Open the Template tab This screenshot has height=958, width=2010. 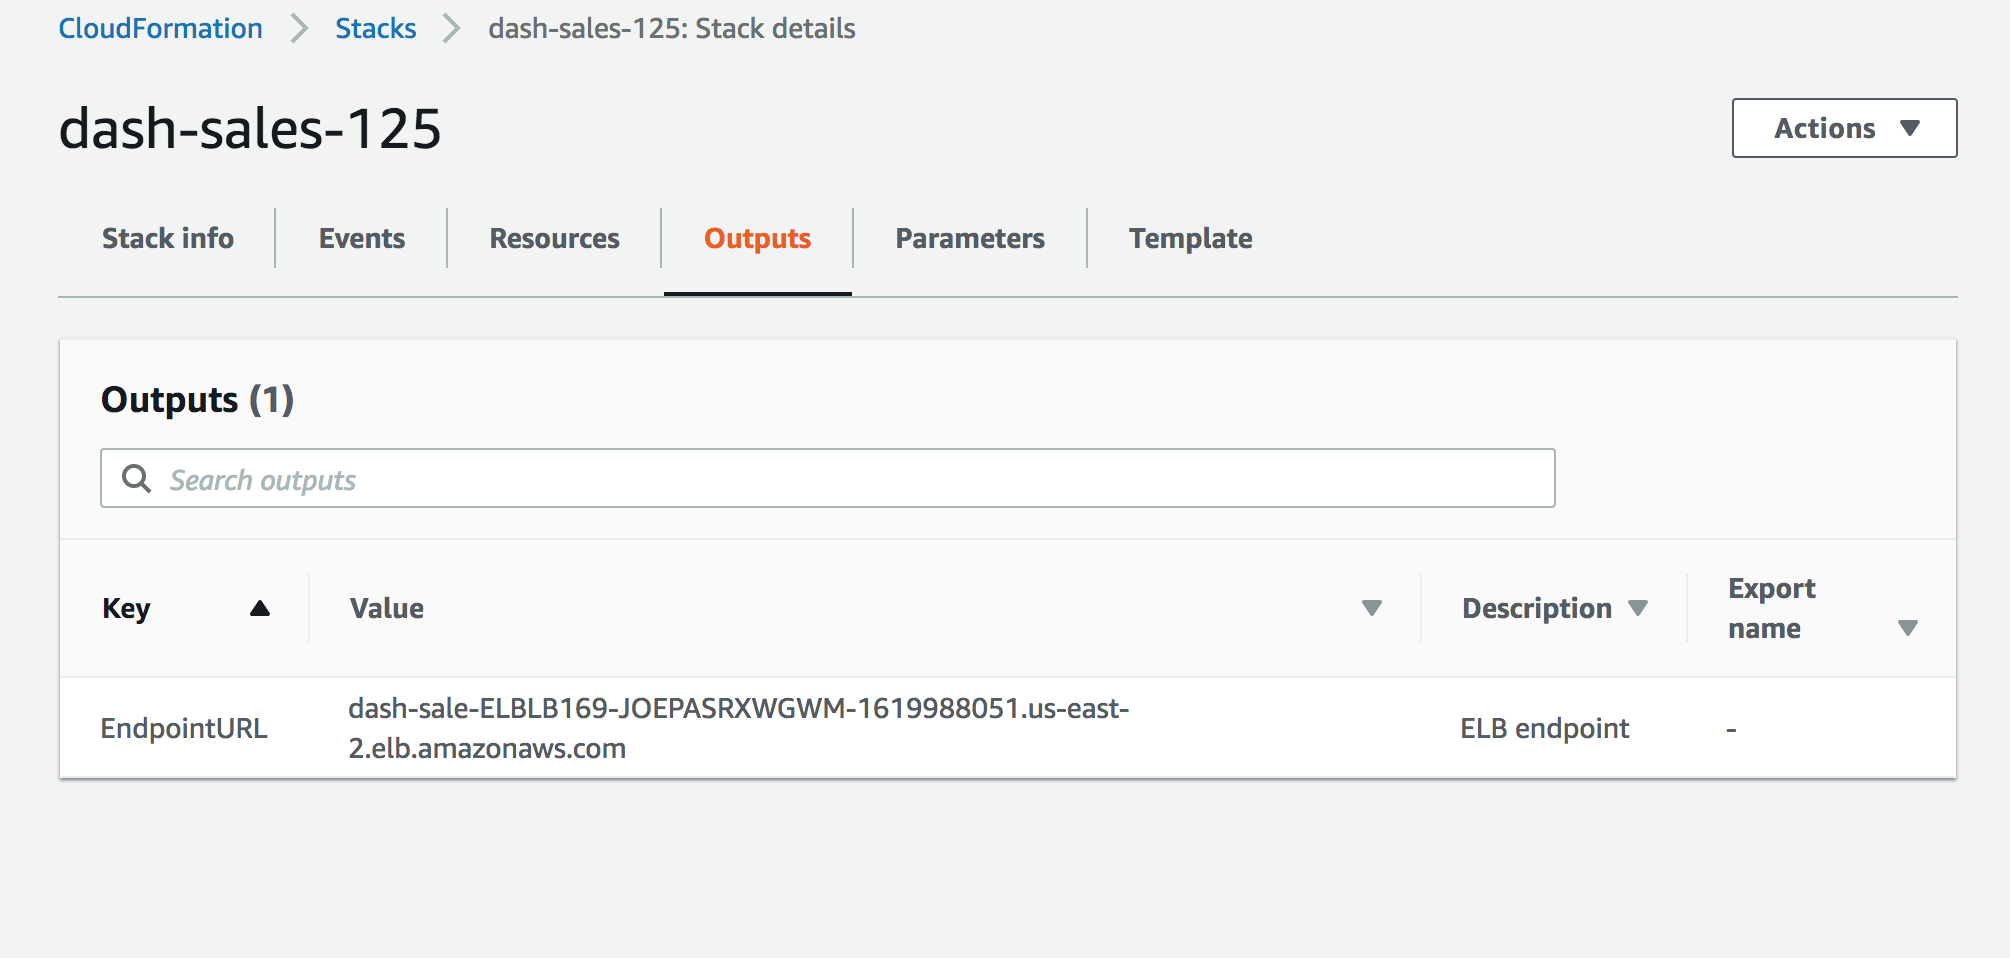(1190, 238)
